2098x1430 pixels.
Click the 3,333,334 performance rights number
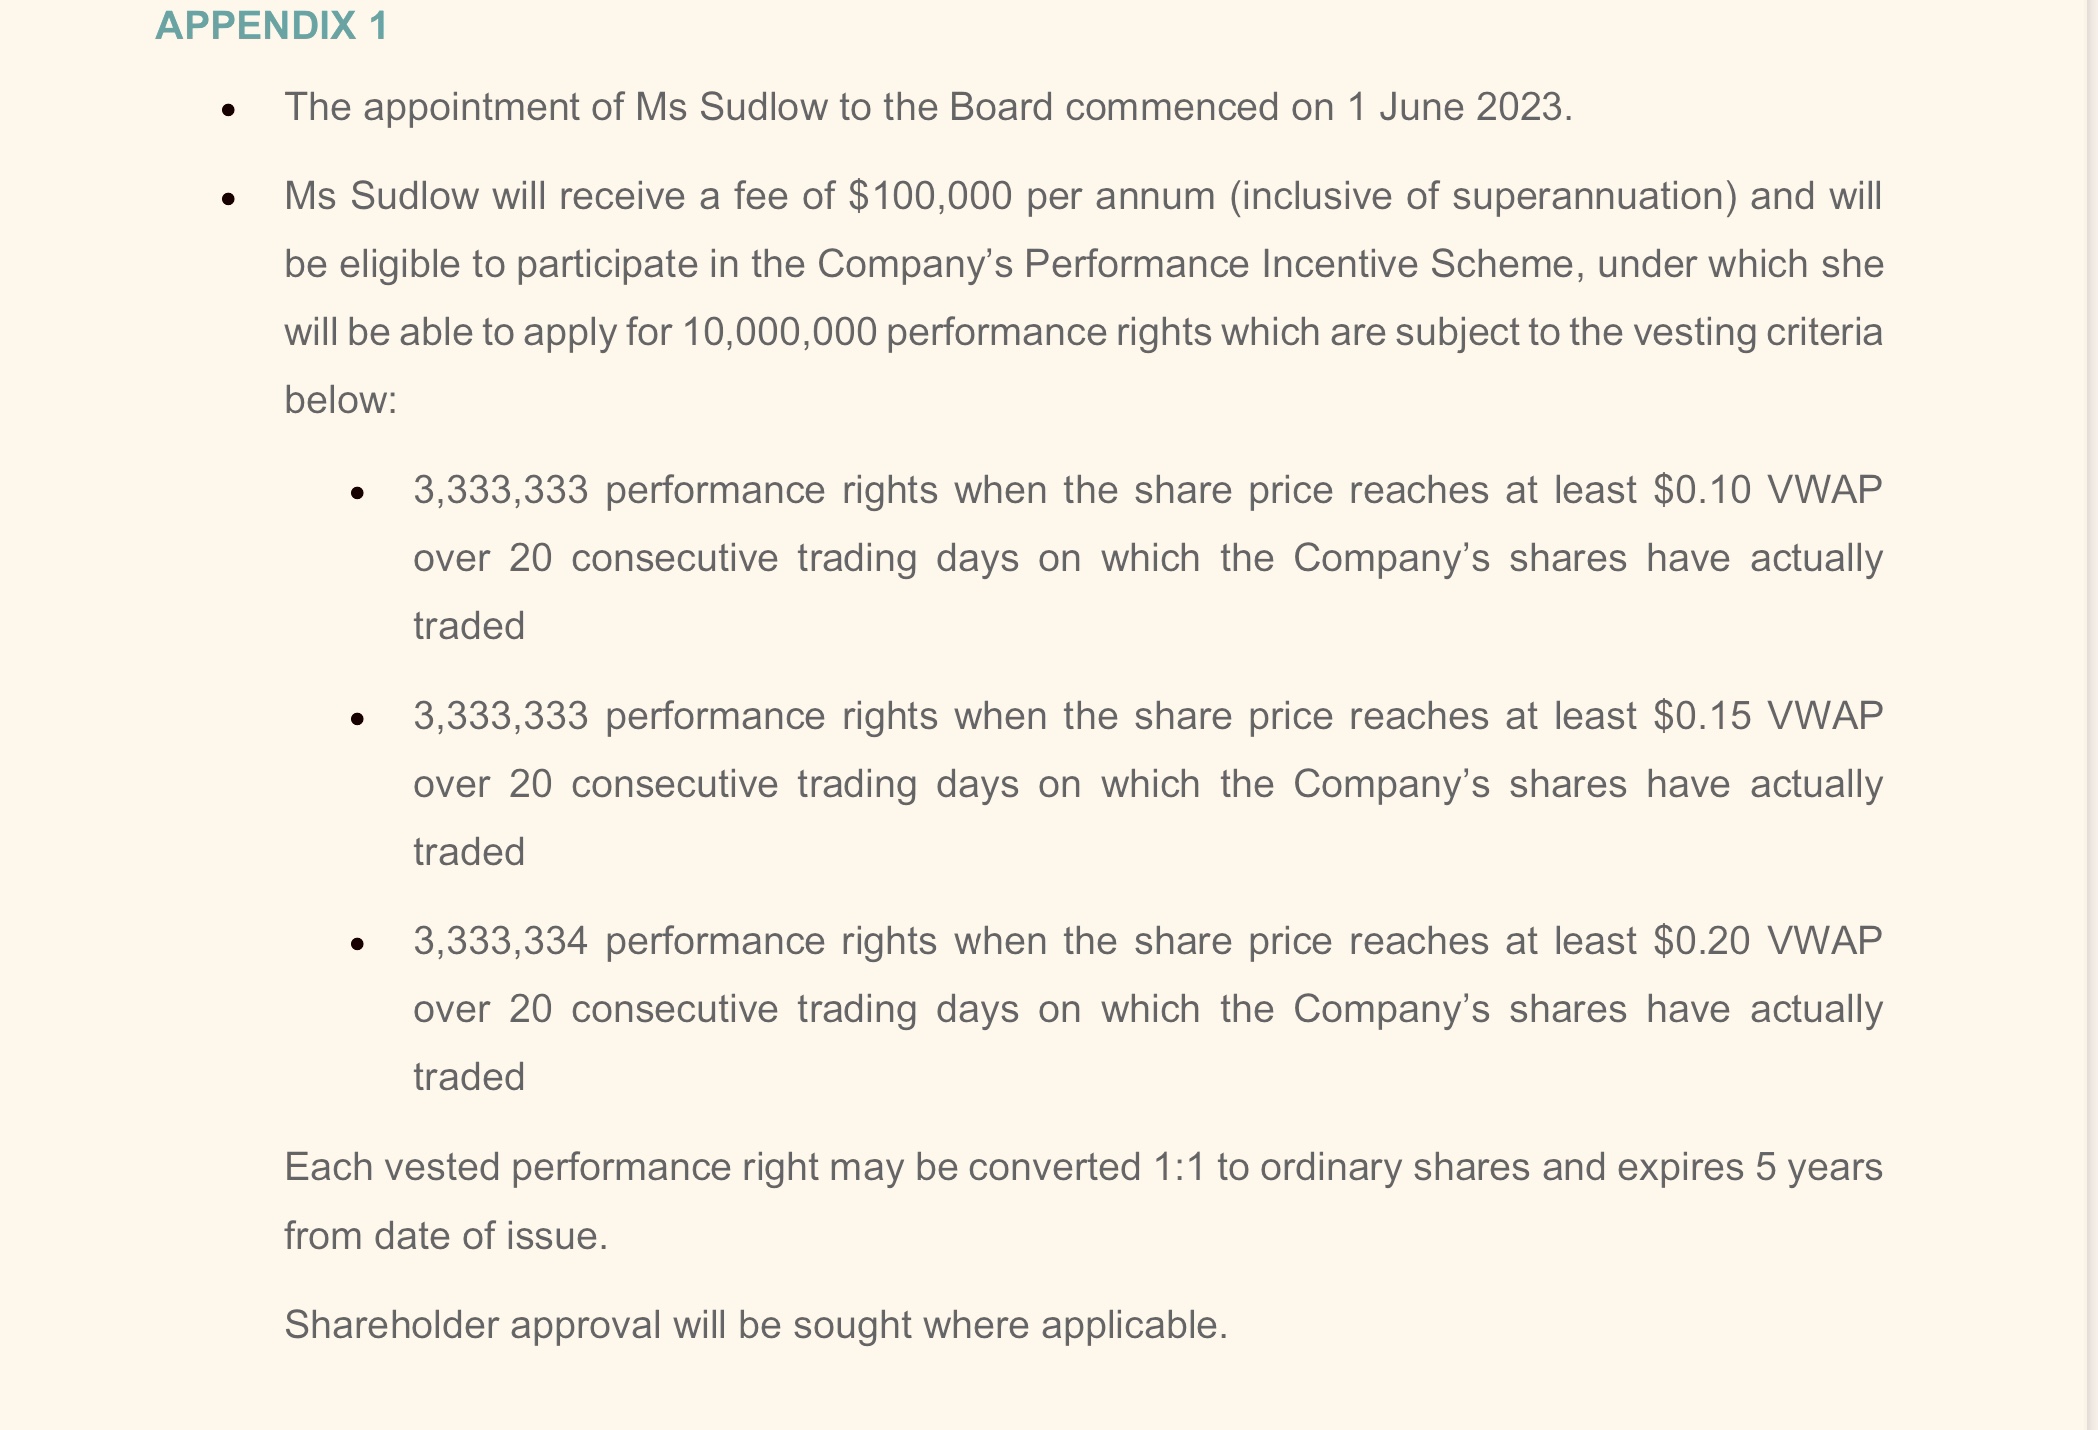(x=500, y=942)
